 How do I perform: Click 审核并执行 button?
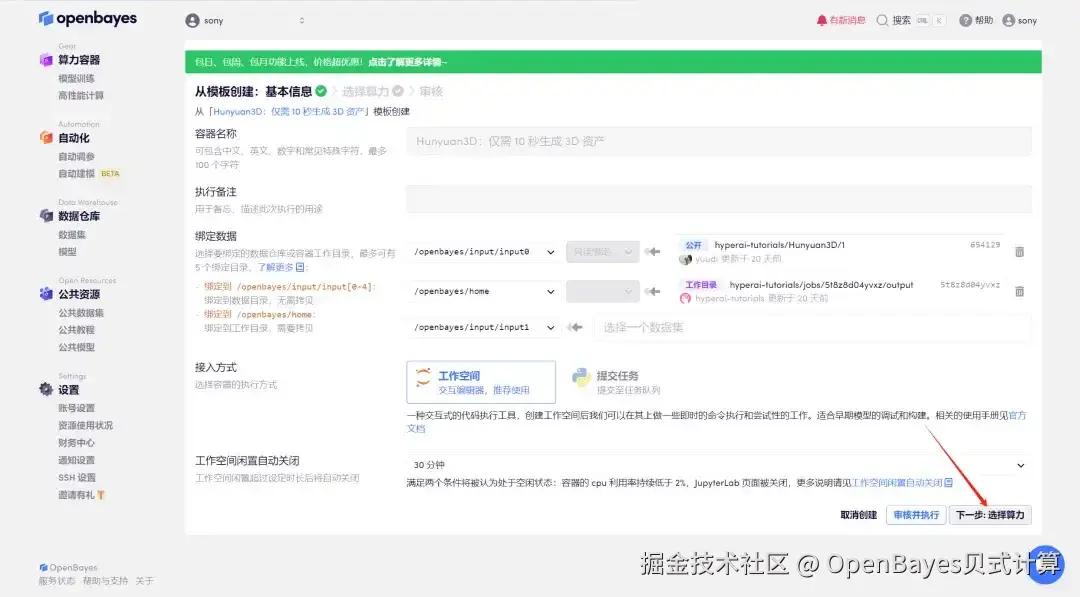915,515
